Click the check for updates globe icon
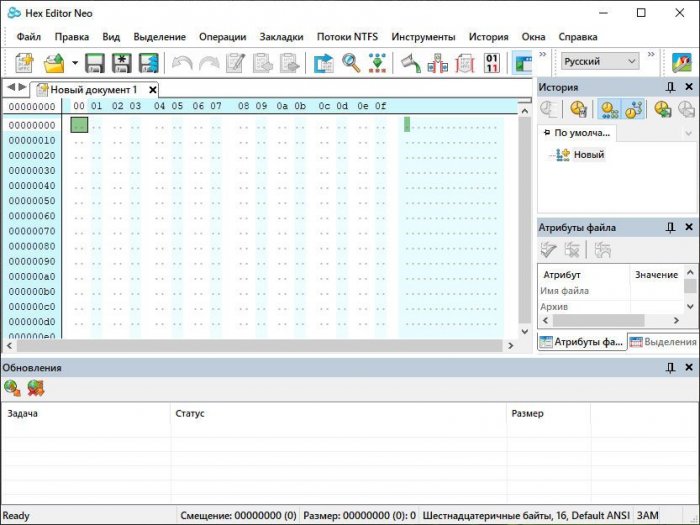700x525 pixels. click(x=12, y=387)
